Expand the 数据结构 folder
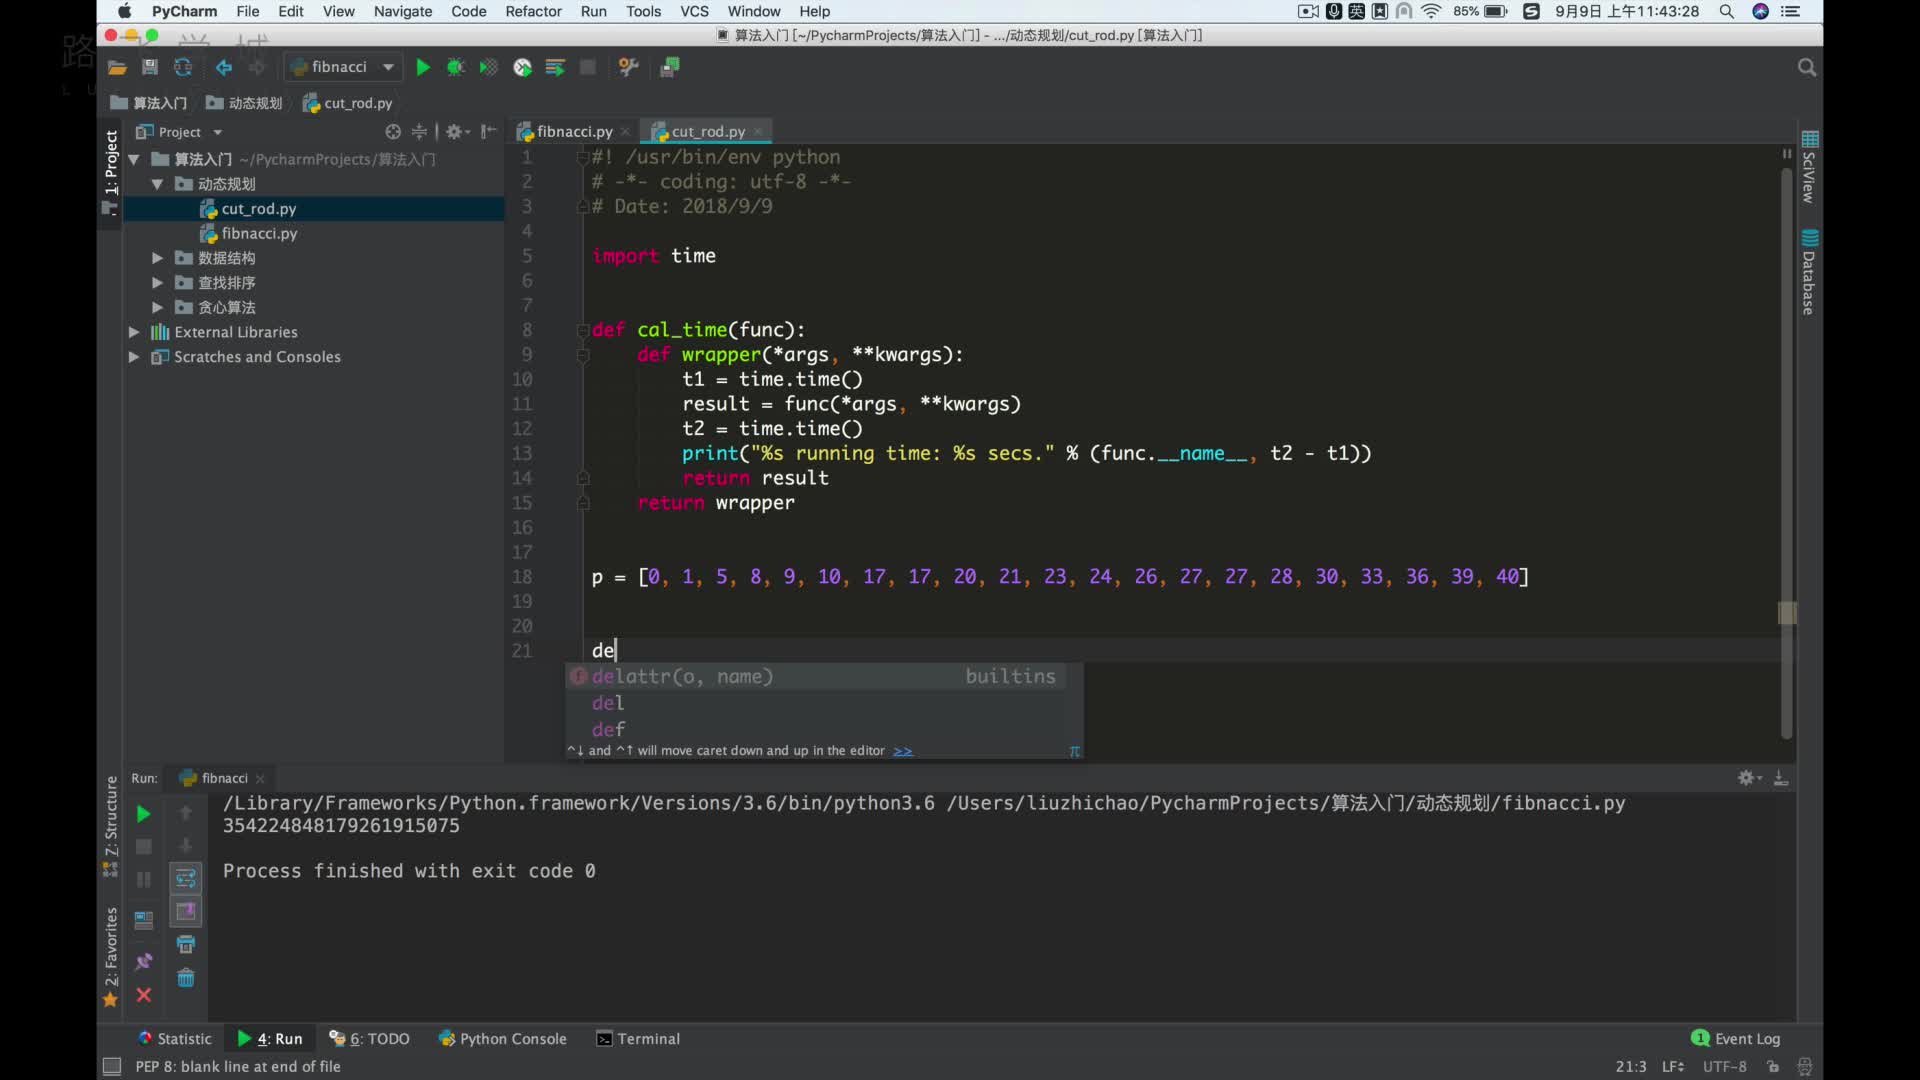The height and width of the screenshot is (1080, 1920). [x=157, y=258]
